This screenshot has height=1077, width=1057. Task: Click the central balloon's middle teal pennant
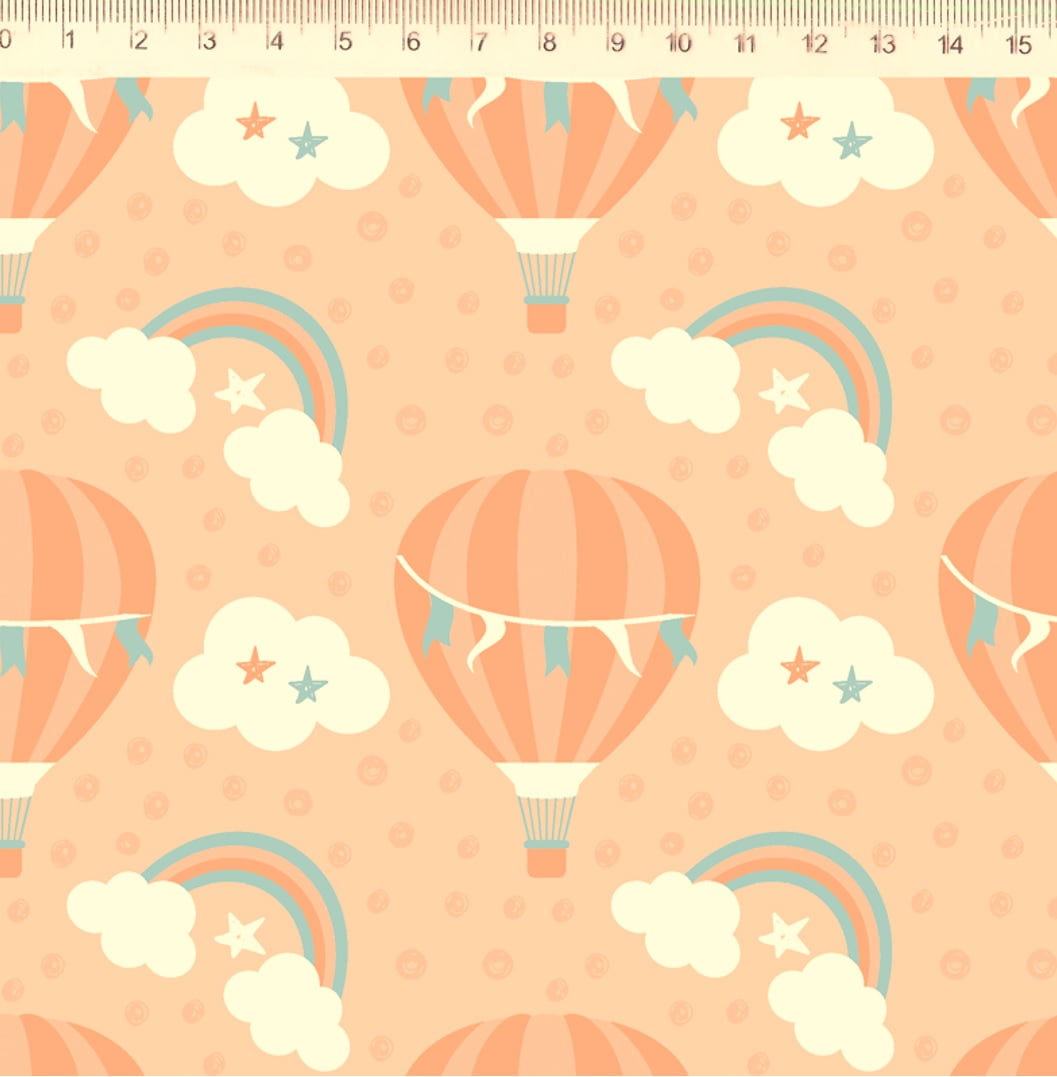pos(557,650)
